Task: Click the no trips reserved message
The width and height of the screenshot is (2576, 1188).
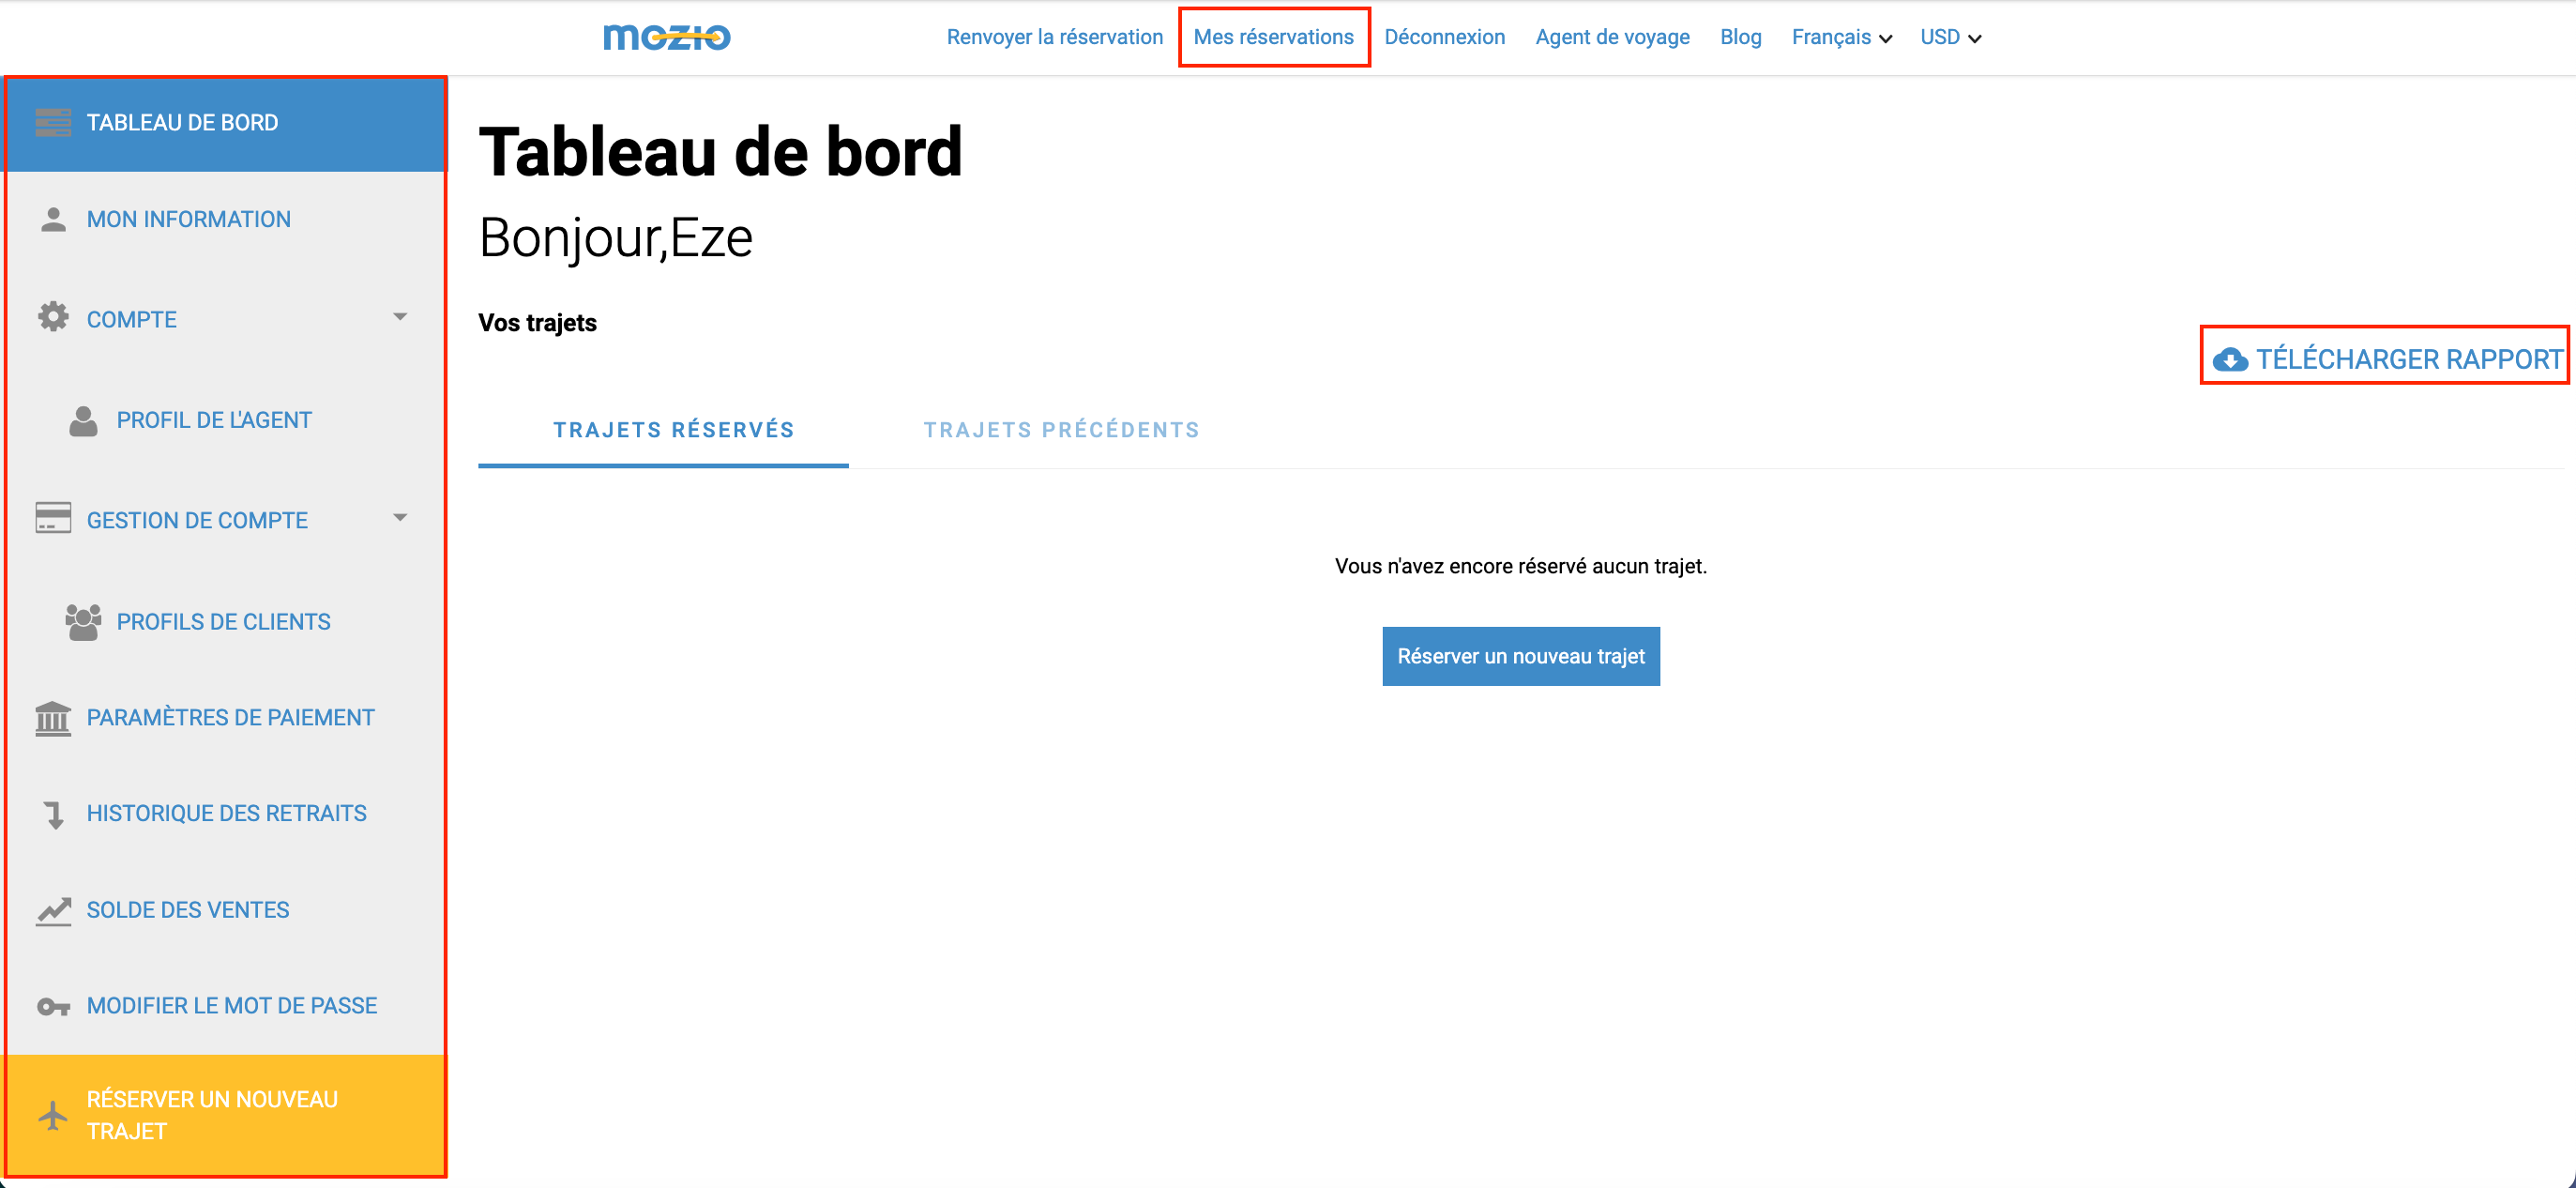Action: 1521,566
